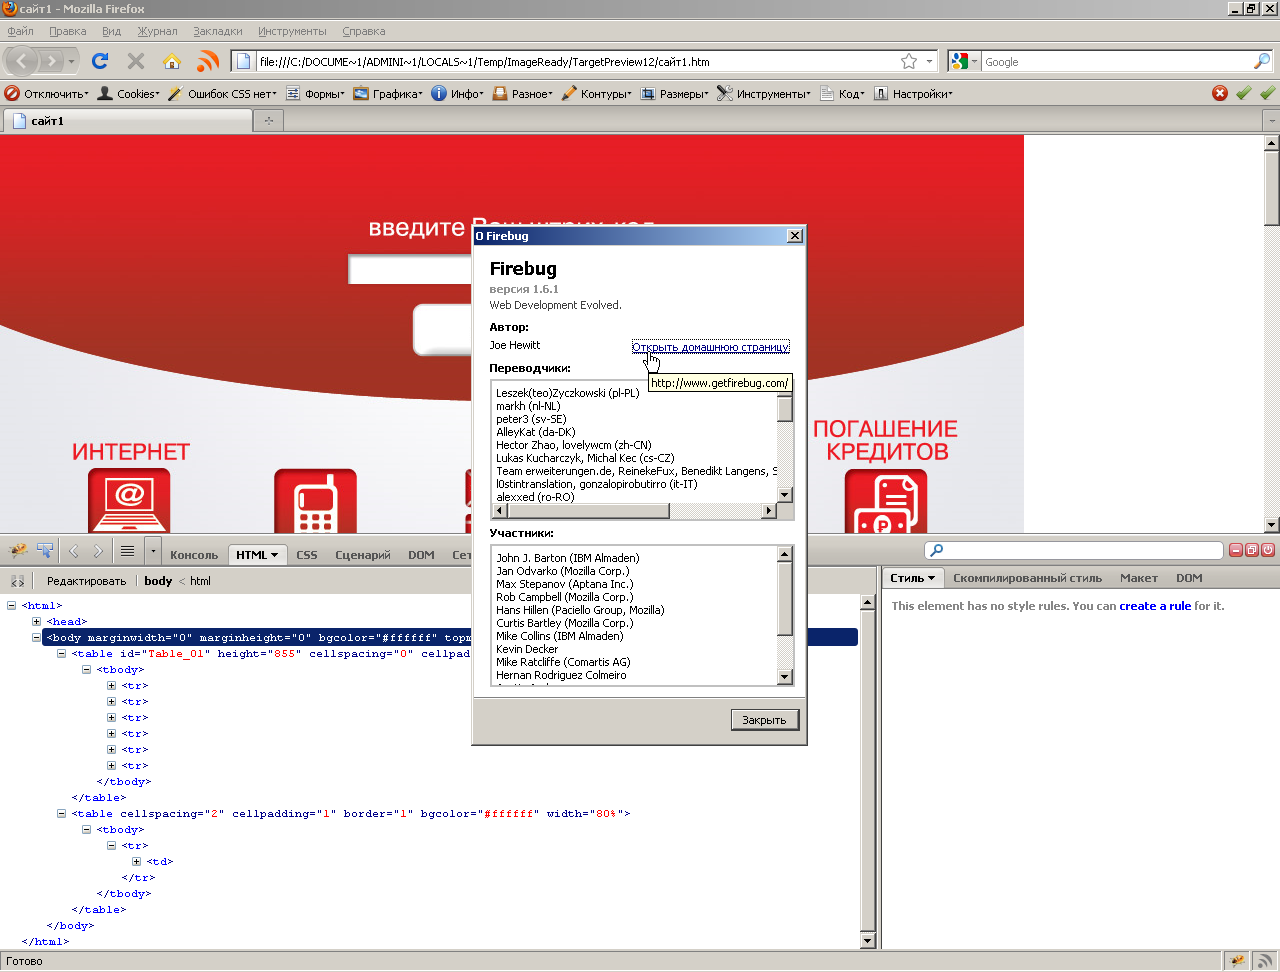Screen dimensions: 1280x972
Task: Open the RSS feed icon
Action: [208, 62]
